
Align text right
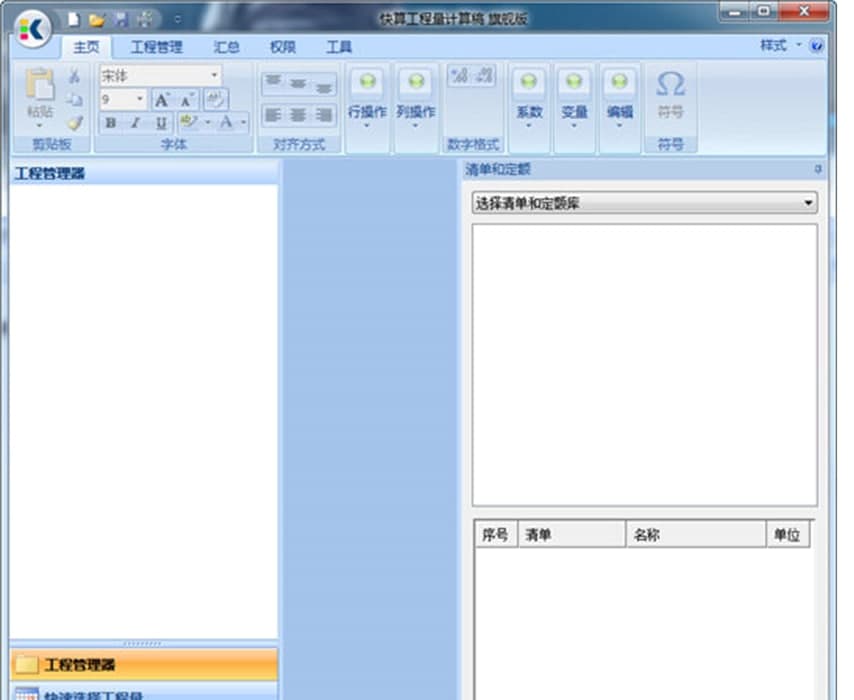pos(325,115)
